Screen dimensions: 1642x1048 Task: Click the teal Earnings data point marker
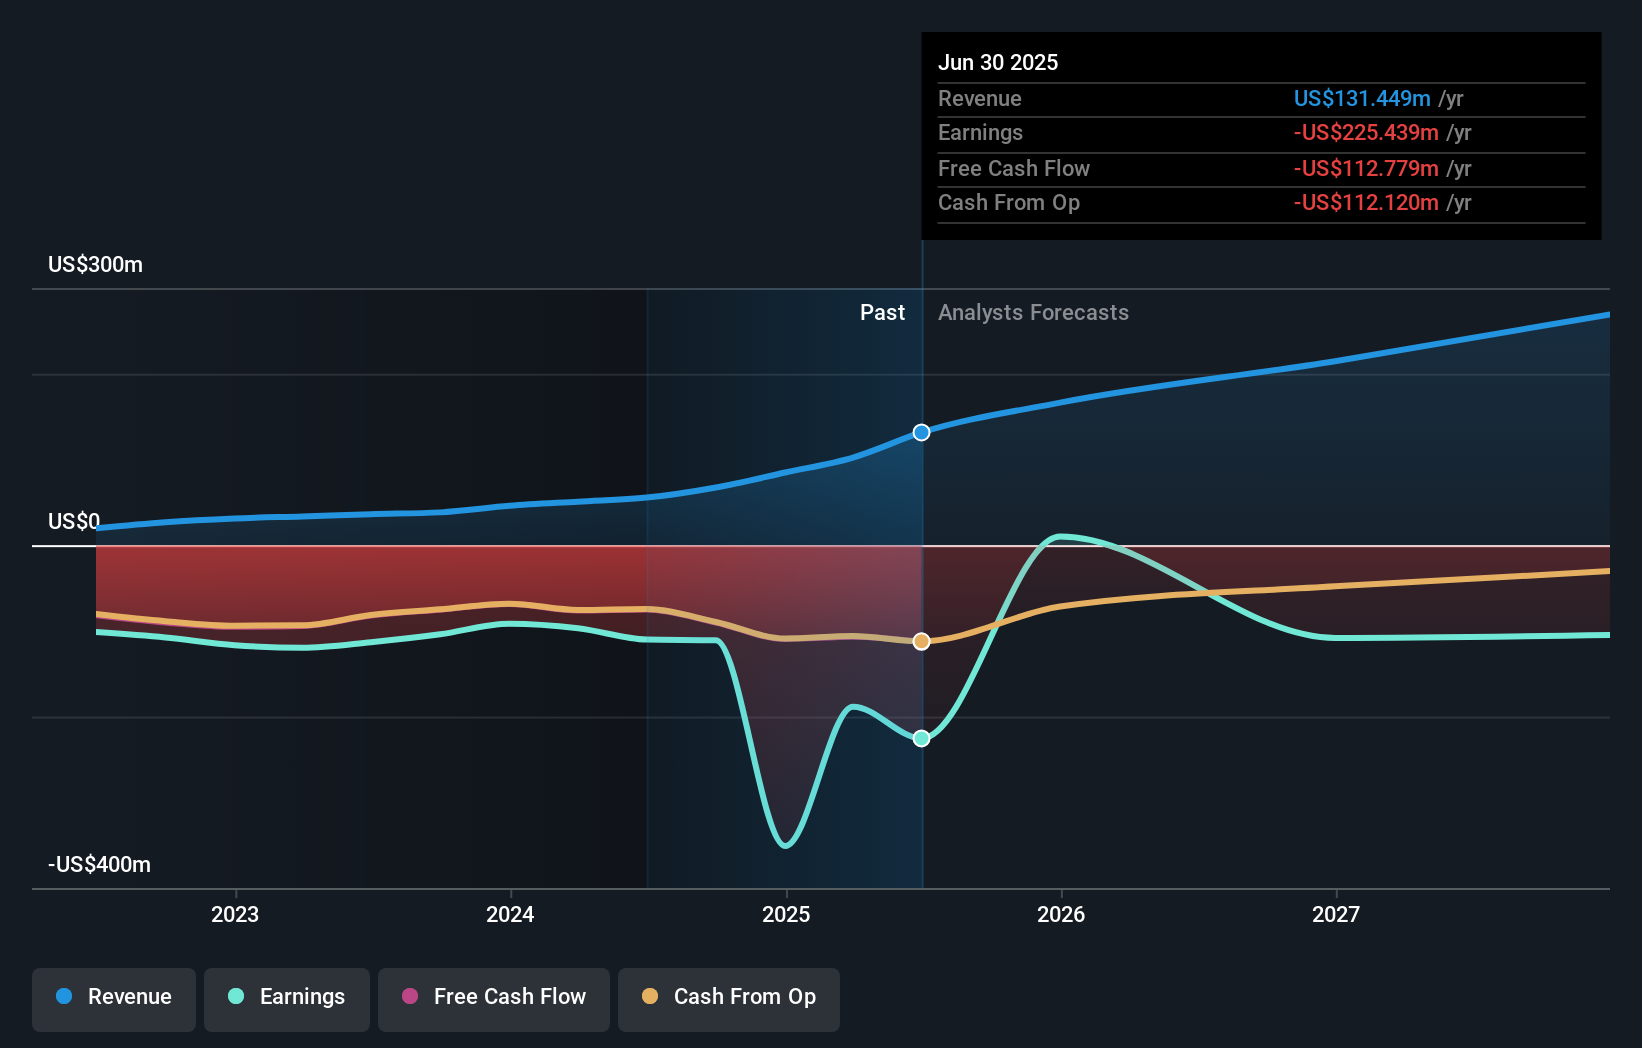921,738
